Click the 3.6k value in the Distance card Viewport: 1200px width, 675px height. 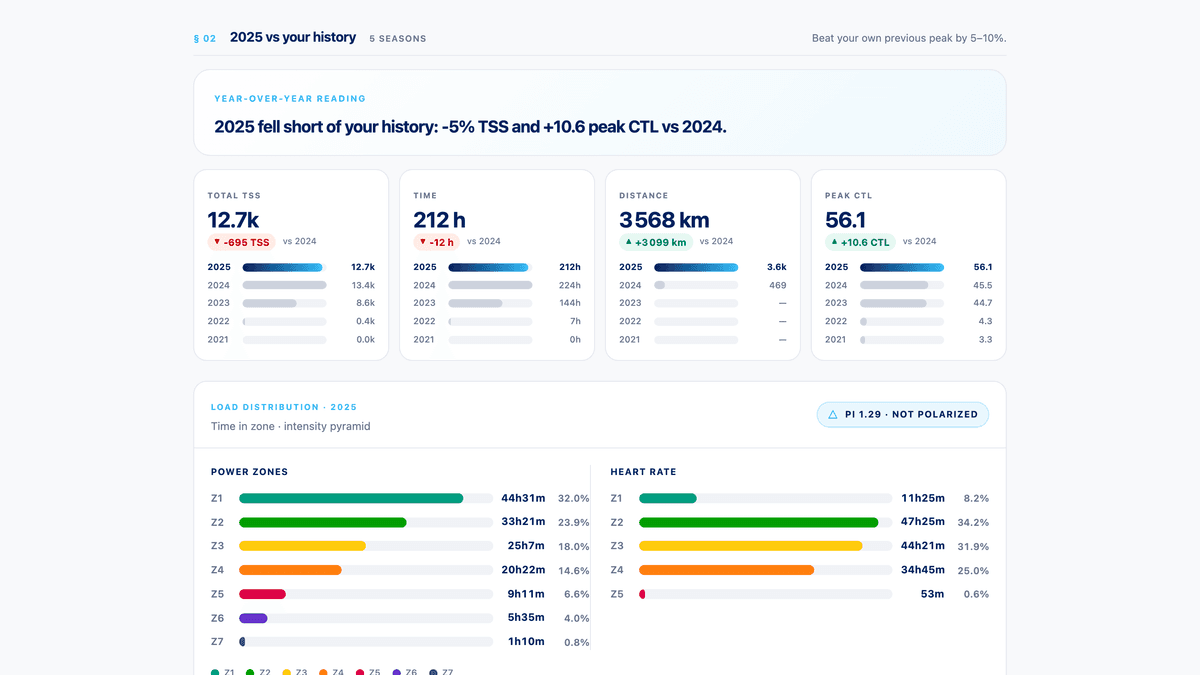pos(777,267)
